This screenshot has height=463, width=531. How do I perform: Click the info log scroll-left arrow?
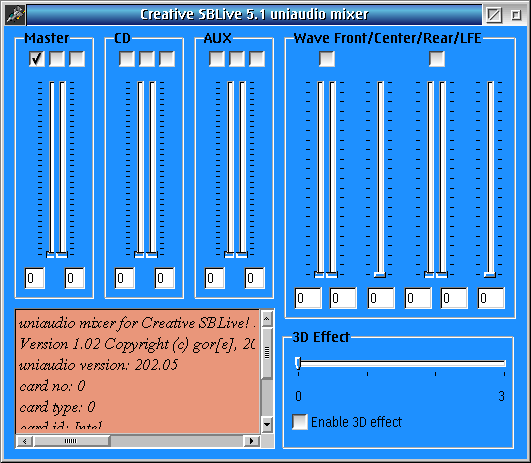tap(24, 441)
